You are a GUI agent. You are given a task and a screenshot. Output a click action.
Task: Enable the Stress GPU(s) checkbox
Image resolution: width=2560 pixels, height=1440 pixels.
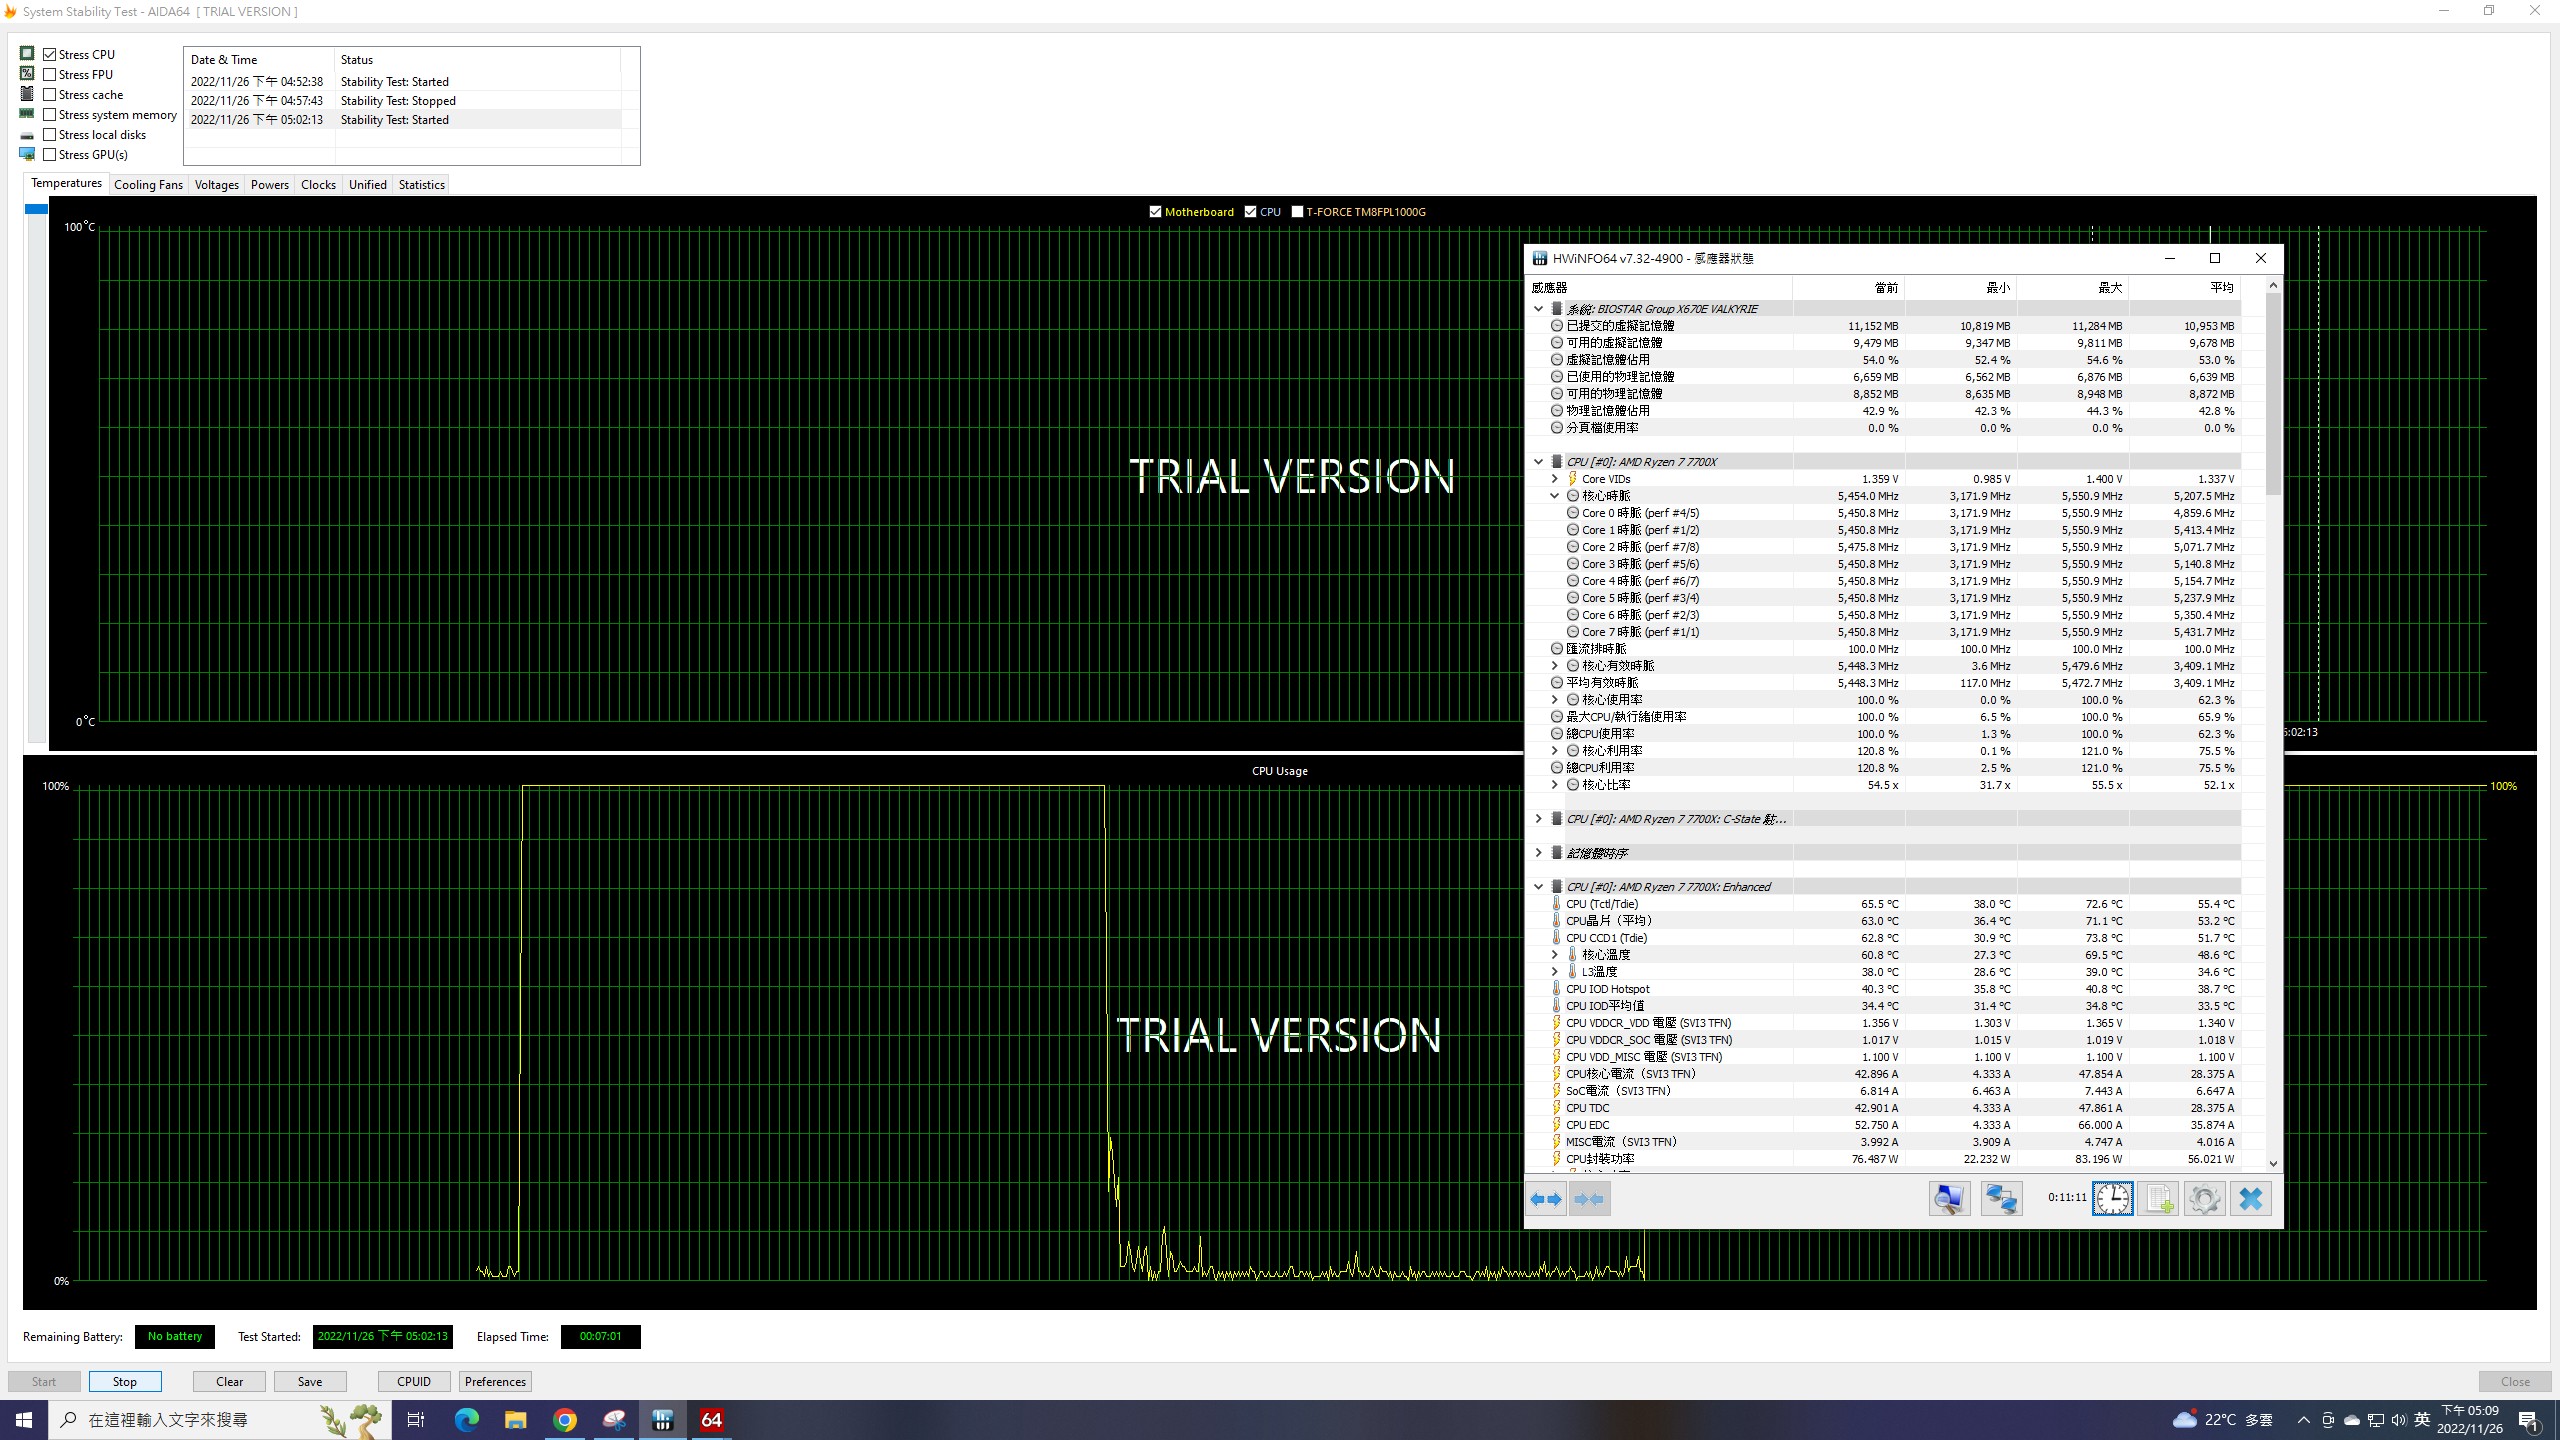click(x=49, y=154)
